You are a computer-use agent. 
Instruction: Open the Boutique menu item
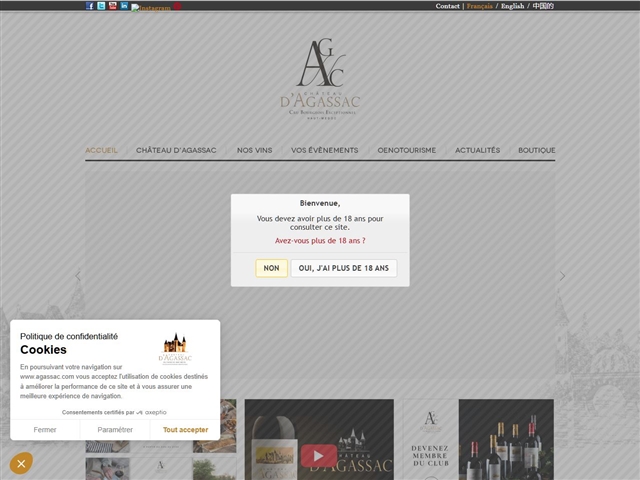coord(537,150)
